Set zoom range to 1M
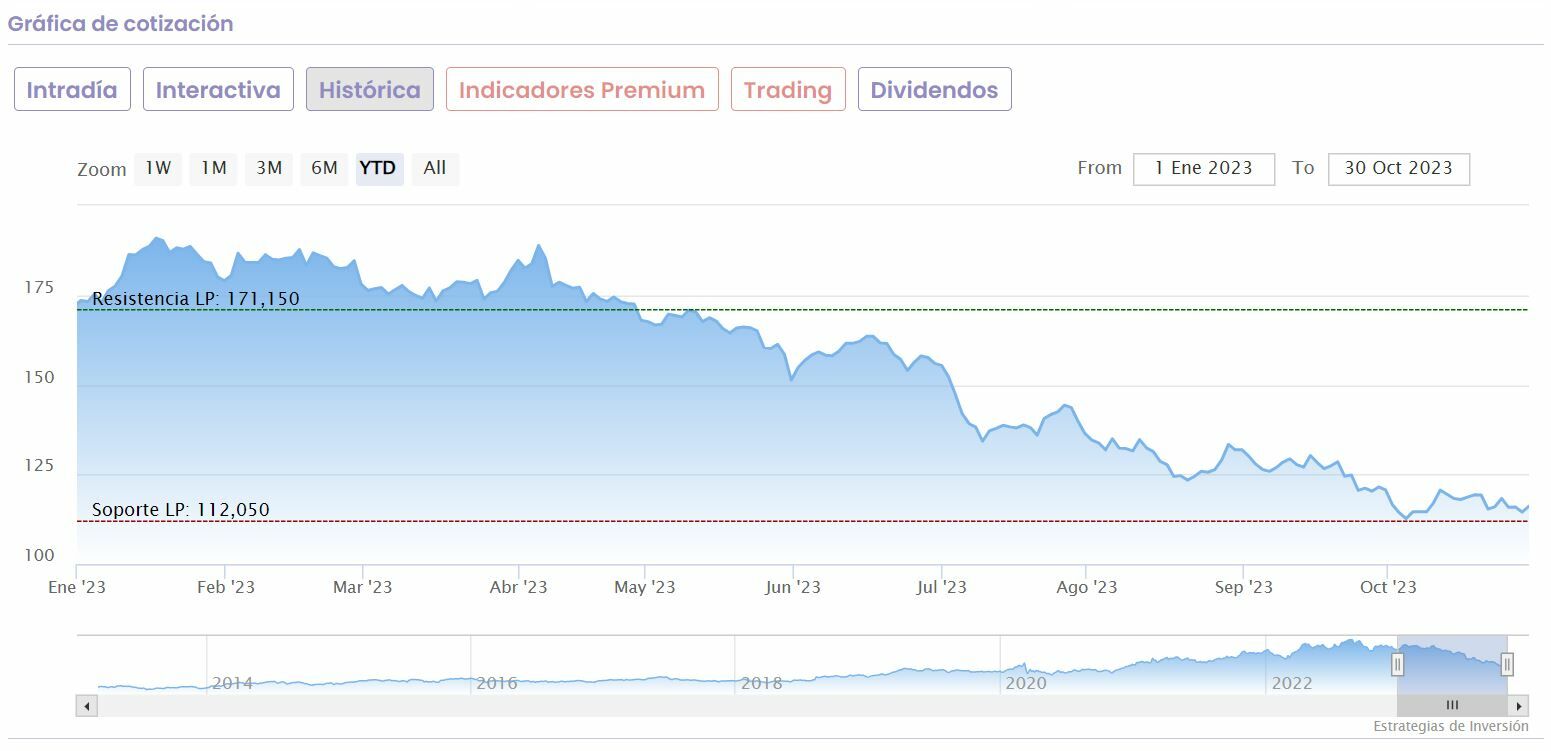This screenshot has height=751, width=1551. 213,168
